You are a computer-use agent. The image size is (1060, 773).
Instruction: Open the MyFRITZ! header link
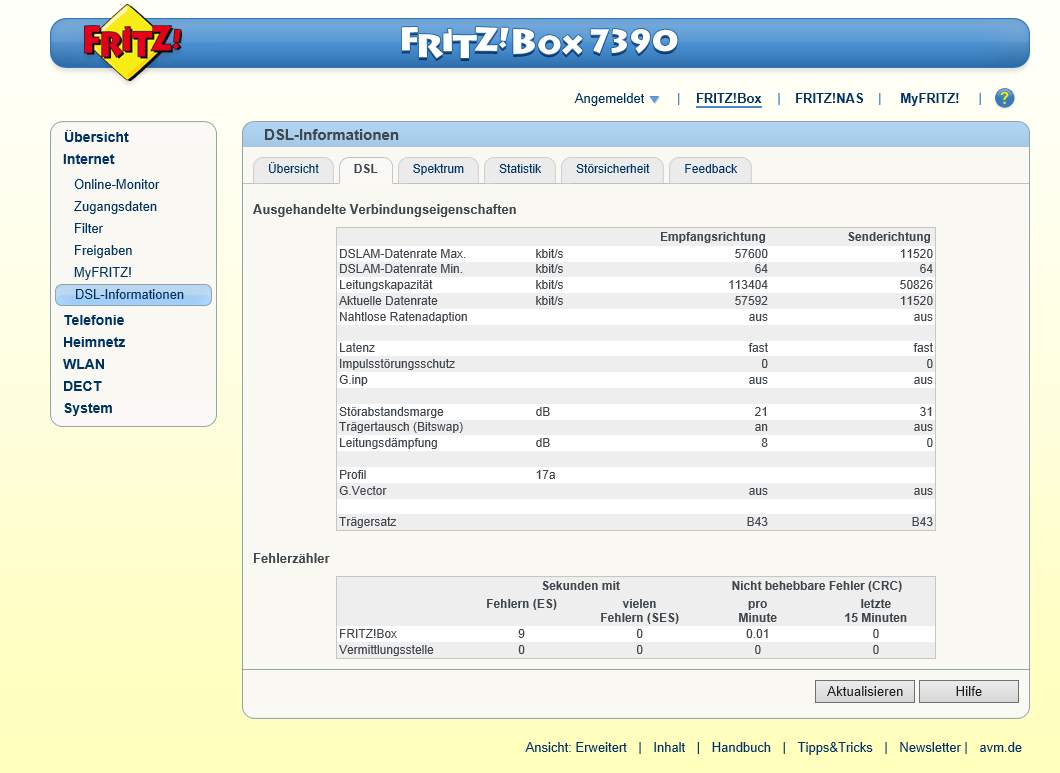[929, 99]
